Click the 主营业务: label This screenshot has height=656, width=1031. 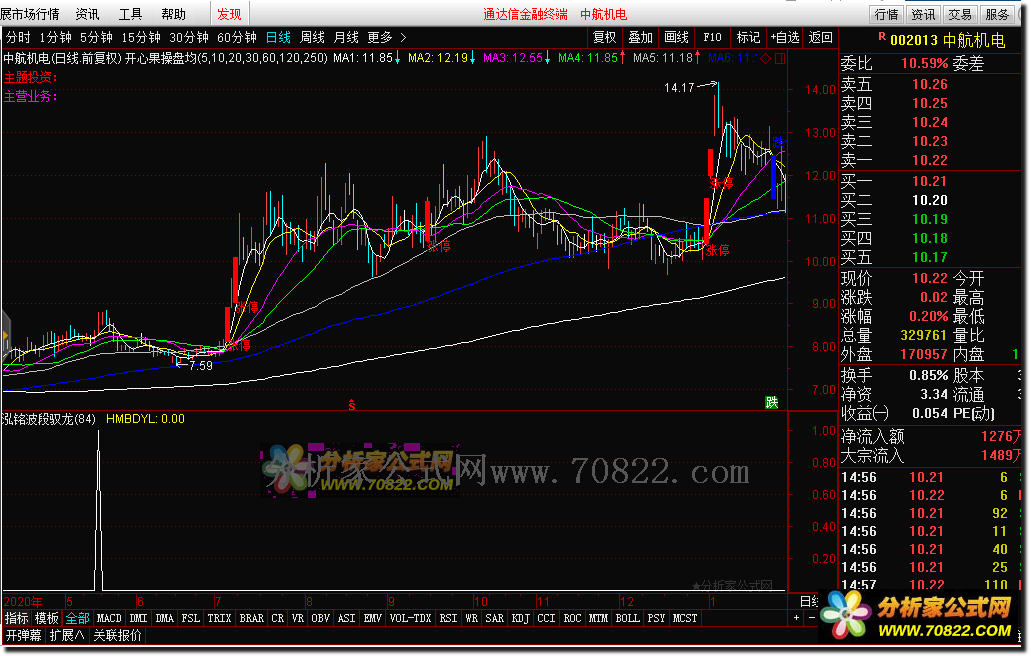pyautogui.click(x=31, y=97)
